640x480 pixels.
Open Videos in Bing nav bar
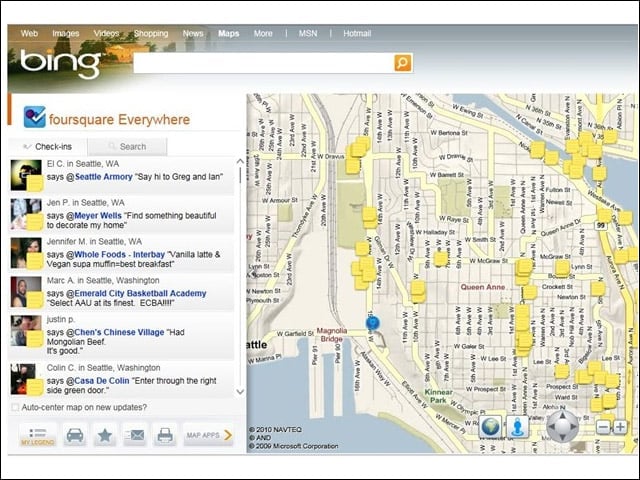coord(106,33)
